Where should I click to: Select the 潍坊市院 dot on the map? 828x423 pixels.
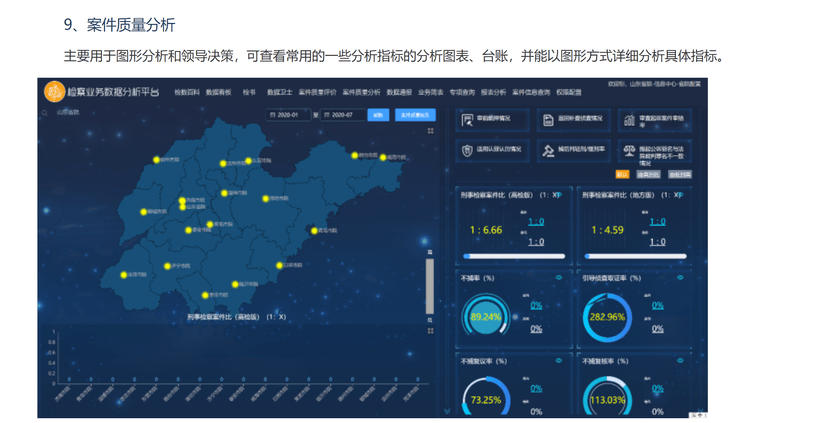point(266,199)
